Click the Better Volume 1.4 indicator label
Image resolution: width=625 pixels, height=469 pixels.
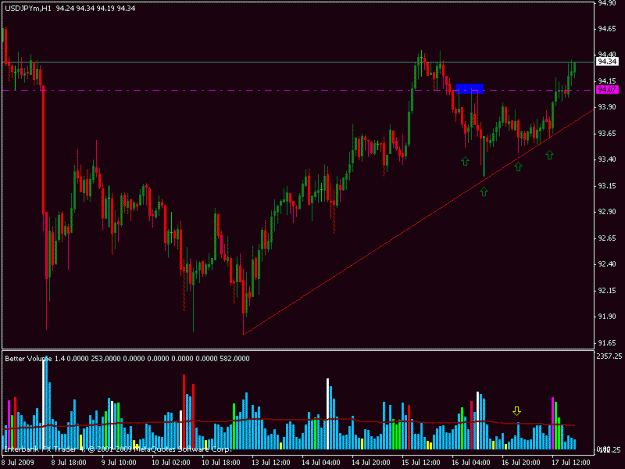coord(35,359)
